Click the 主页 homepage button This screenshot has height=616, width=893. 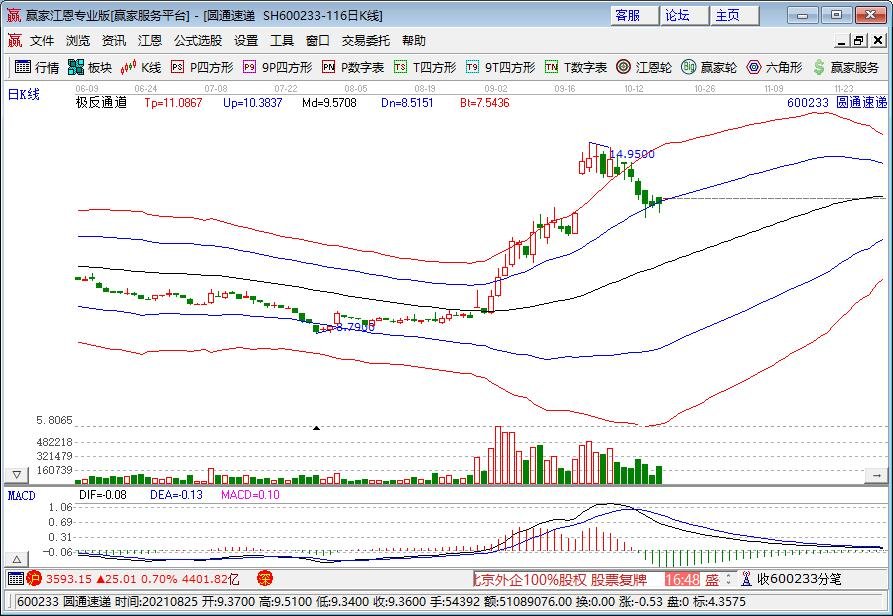(x=735, y=15)
